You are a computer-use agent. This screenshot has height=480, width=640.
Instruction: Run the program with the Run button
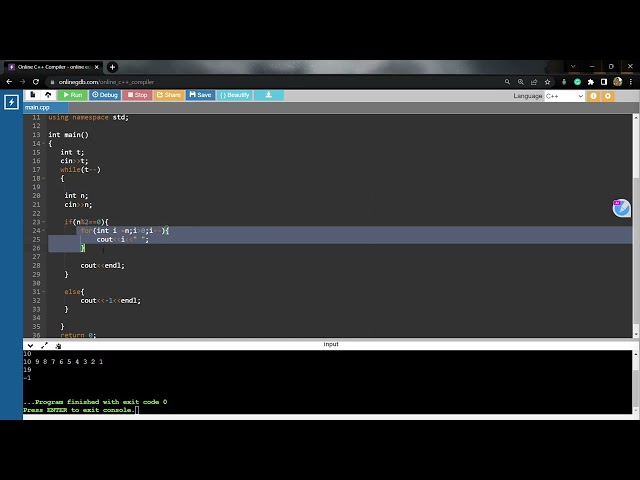[x=72, y=95]
